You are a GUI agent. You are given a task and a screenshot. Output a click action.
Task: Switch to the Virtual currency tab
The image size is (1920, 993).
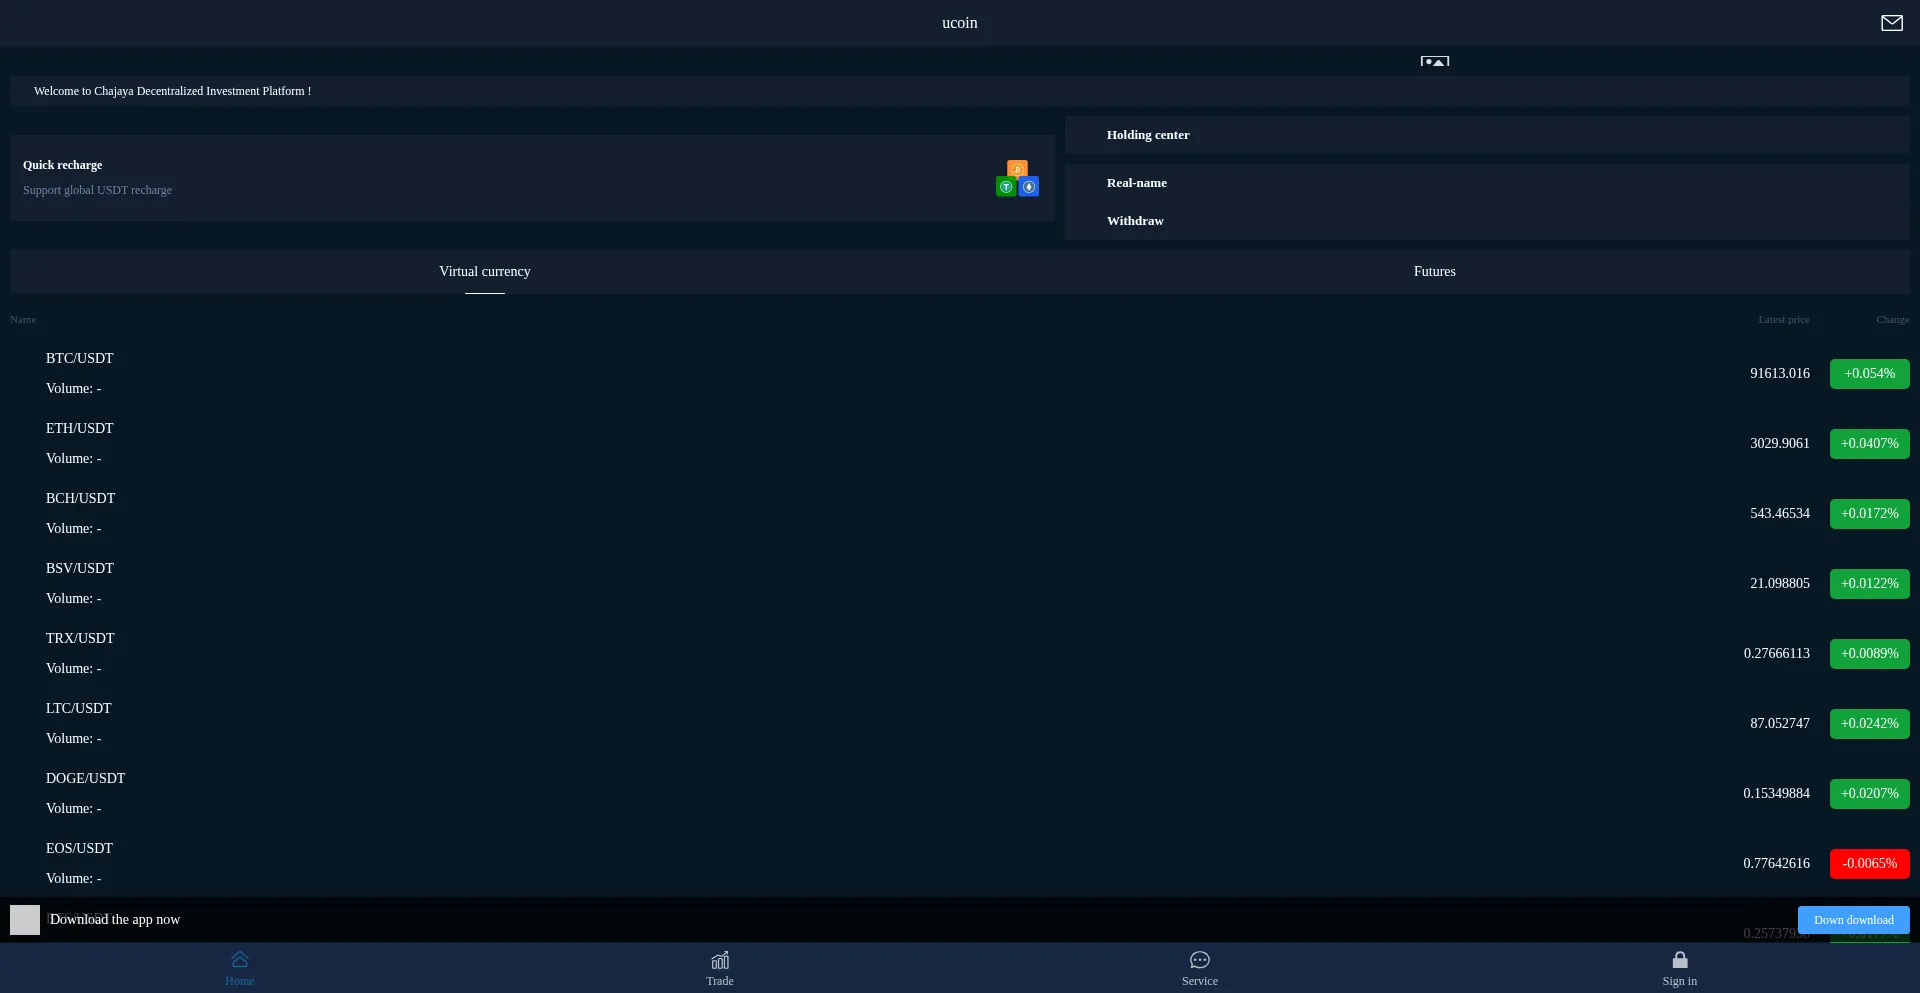pyautogui.click(x=485, y=272)
